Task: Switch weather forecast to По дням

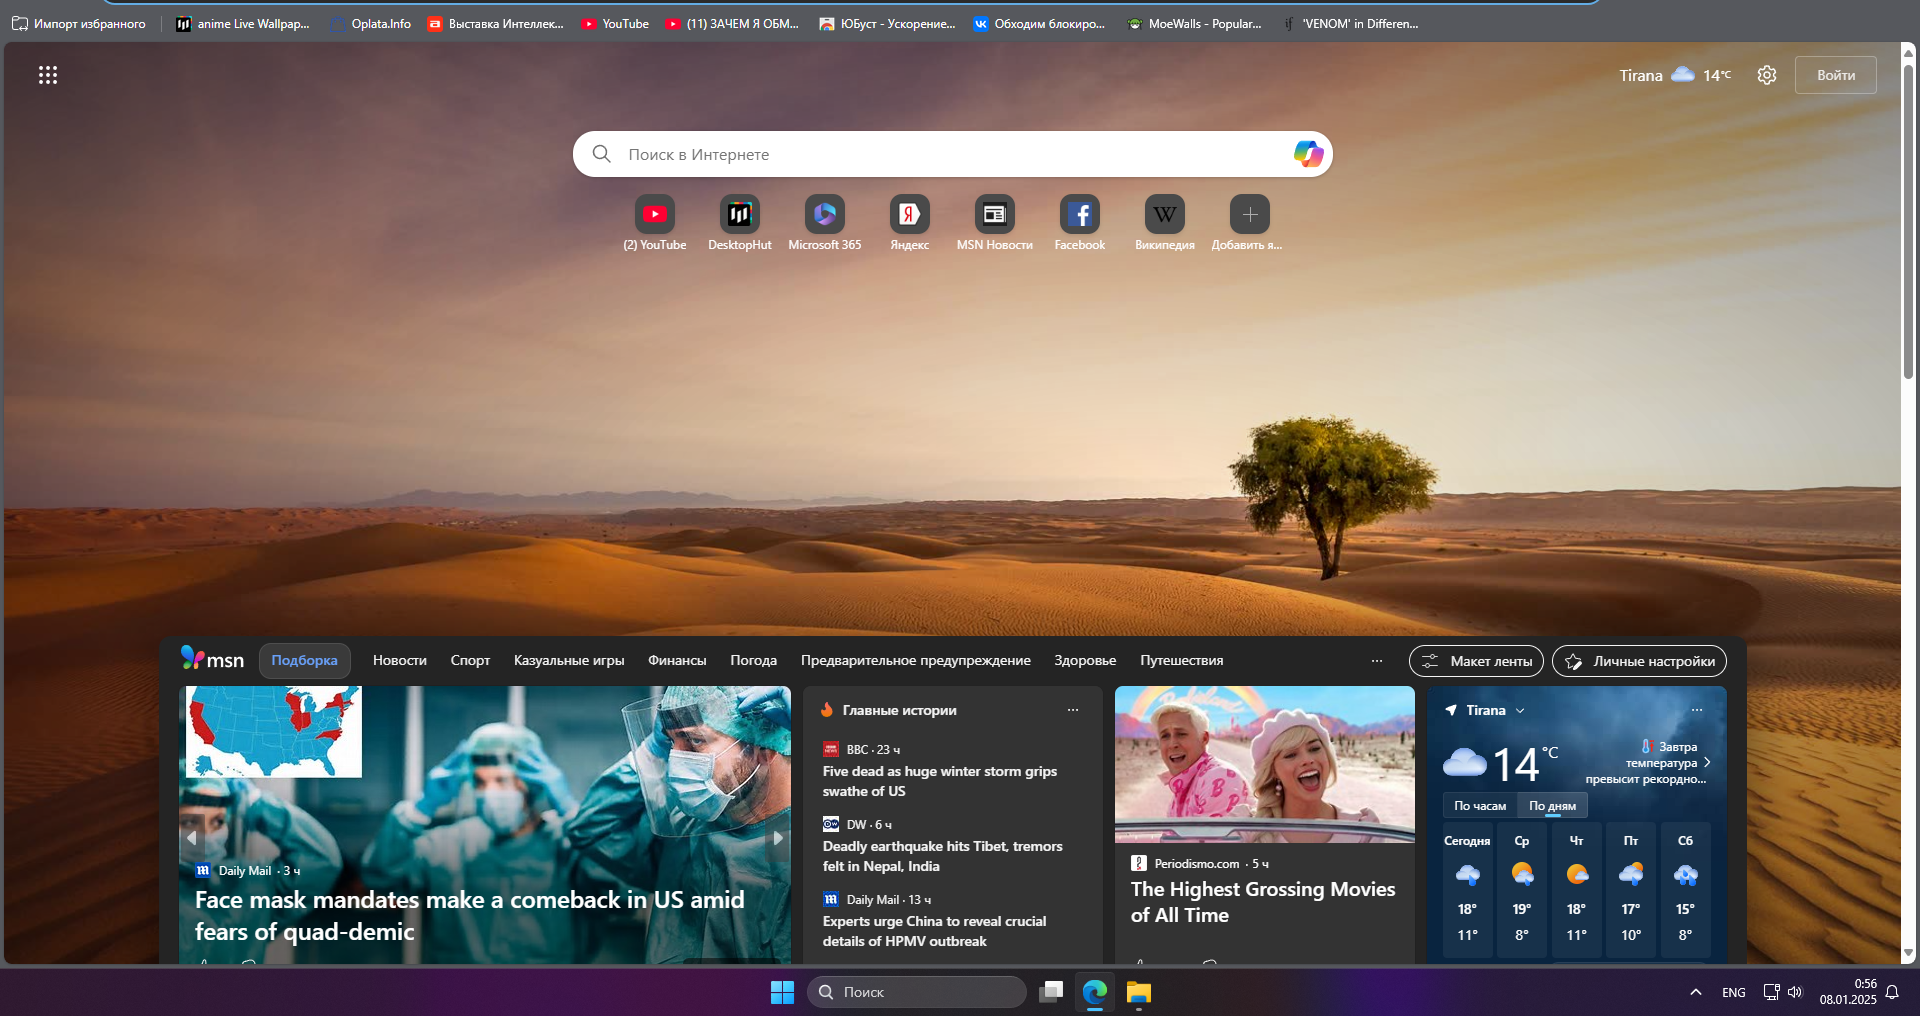Action: 1552,806
